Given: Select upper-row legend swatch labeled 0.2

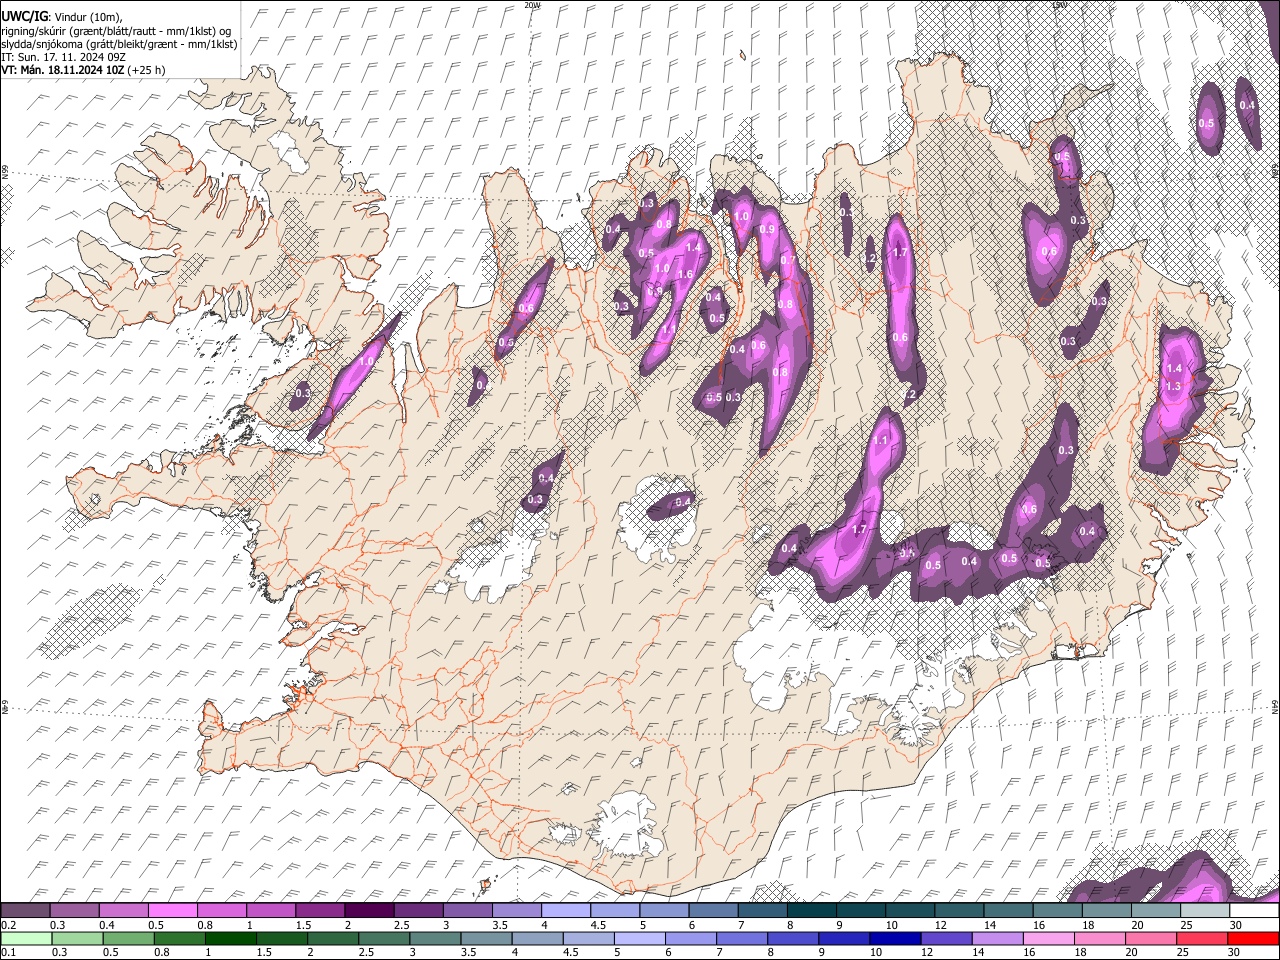Looking at the screenshot, I should 25,910.
